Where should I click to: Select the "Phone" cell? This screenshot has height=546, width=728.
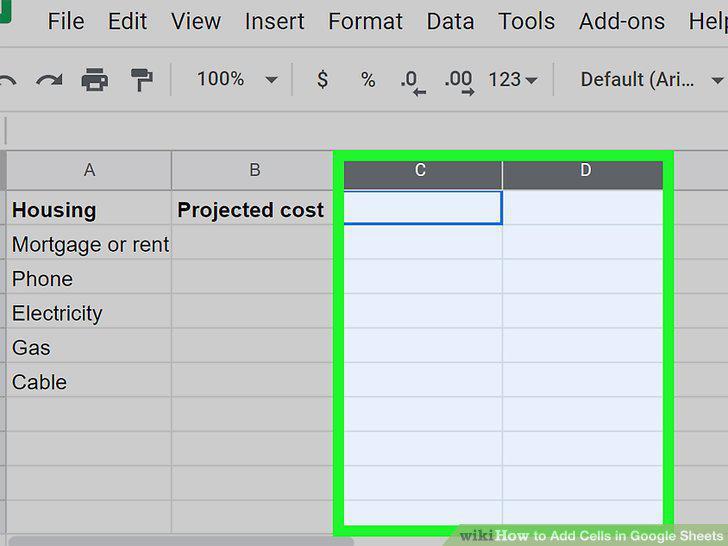click(x=89, y=277)
